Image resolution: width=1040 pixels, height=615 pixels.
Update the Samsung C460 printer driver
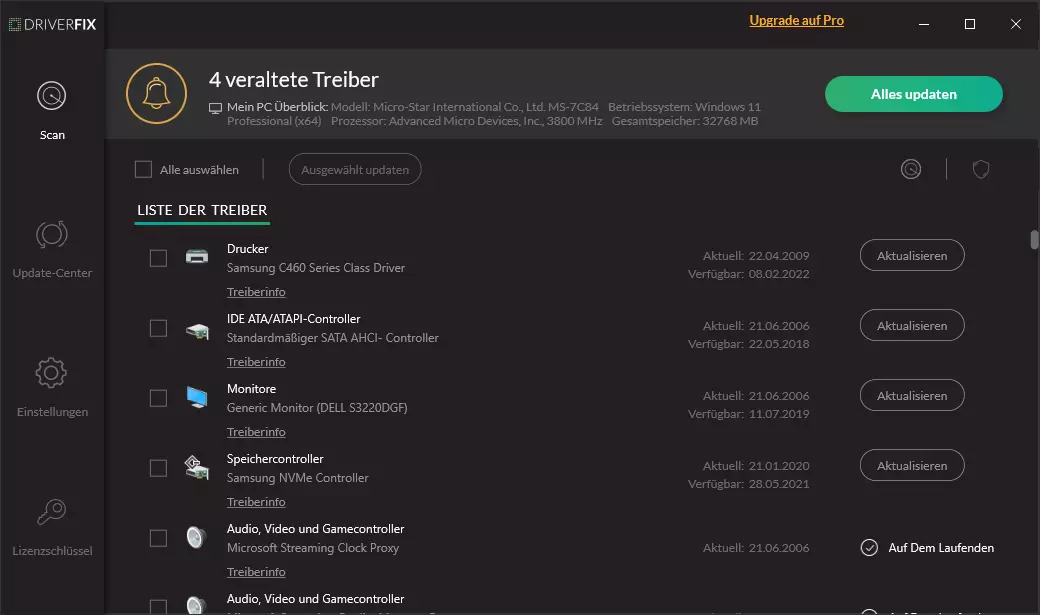click(912, 255)
